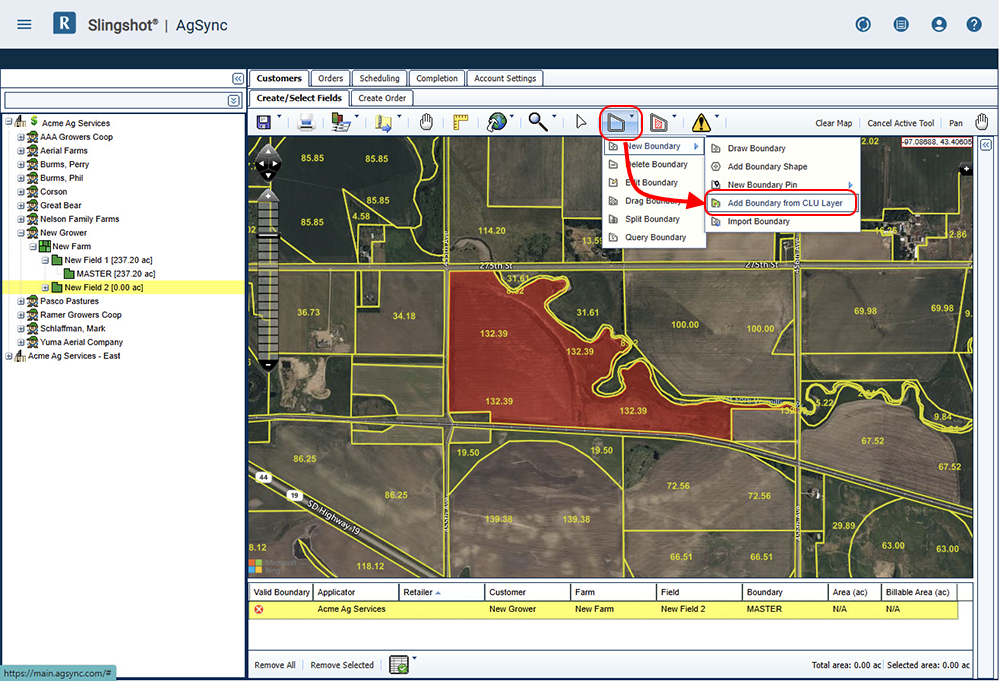
Task: Switch to the Completion tab
Action: point(437,78)
